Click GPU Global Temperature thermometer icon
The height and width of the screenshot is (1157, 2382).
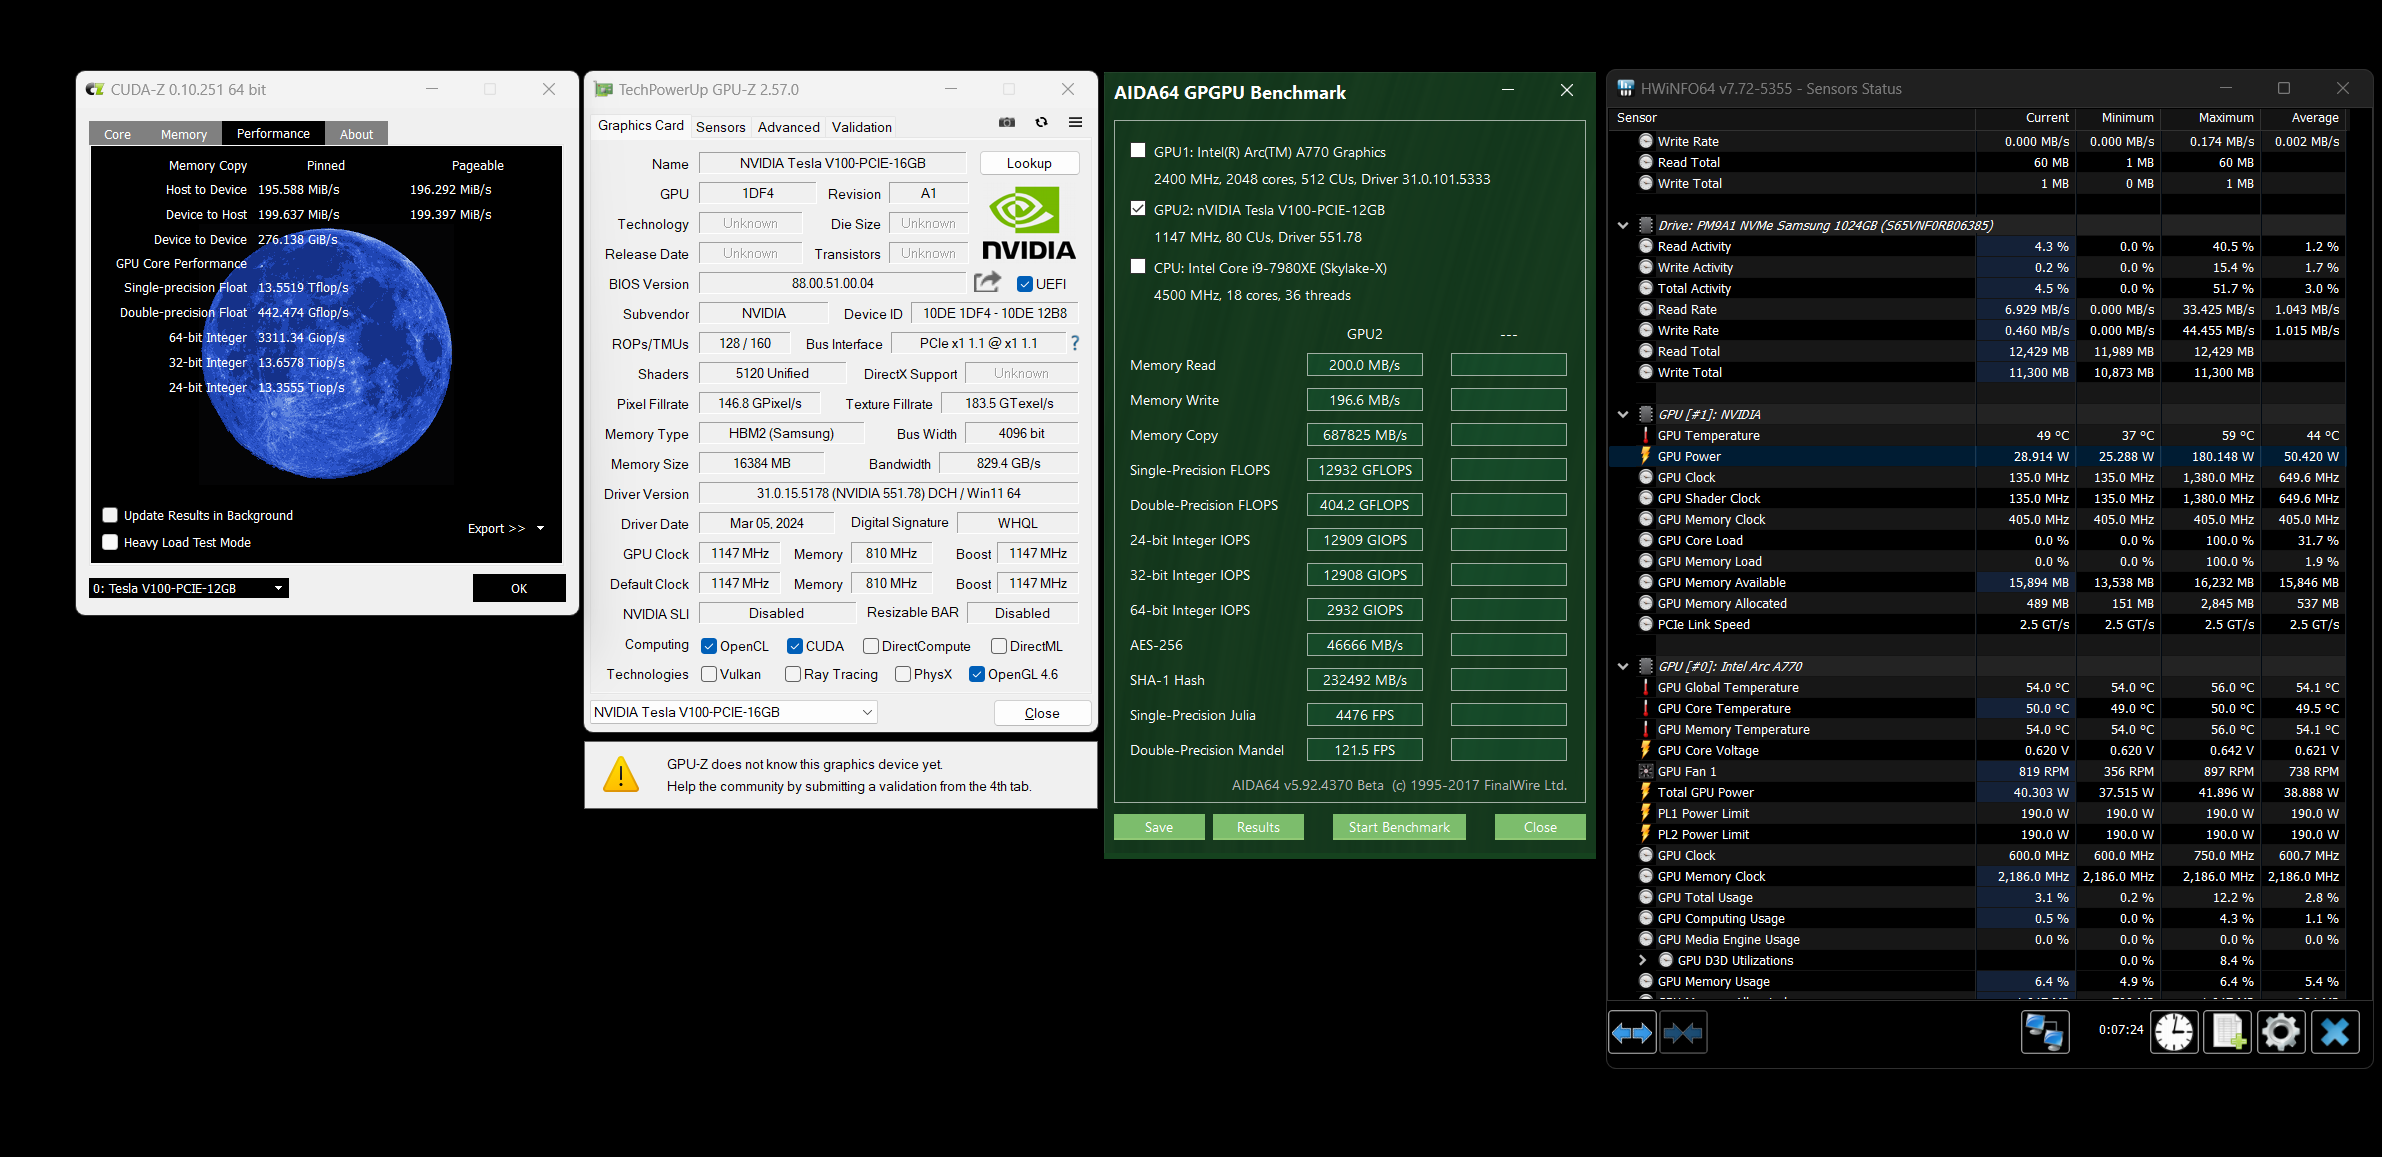coord(1645,687)
